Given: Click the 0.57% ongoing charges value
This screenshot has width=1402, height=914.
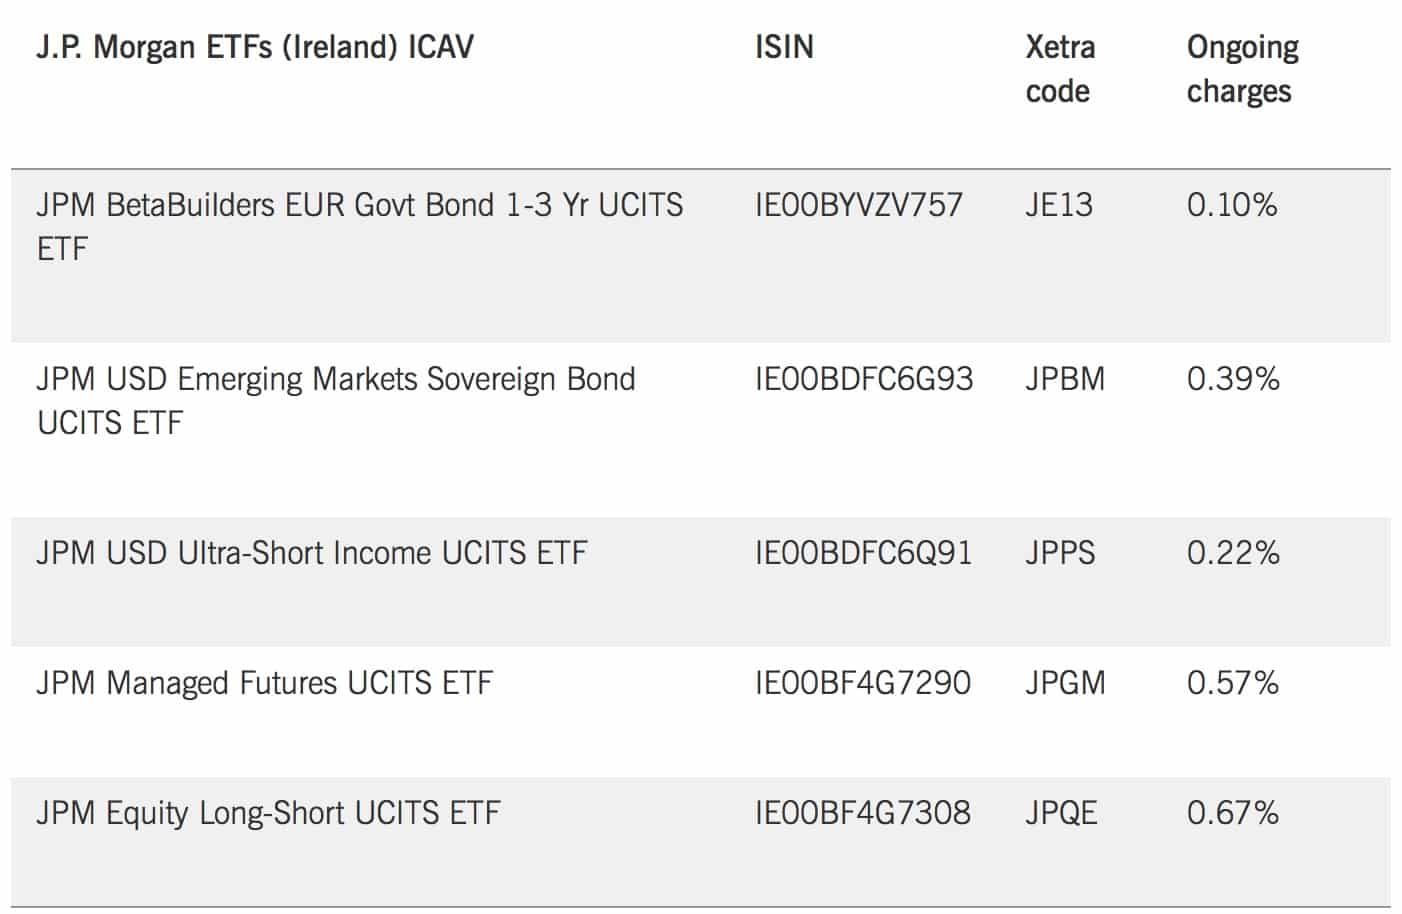Looking at the screenshot, I should [1233, 683].
